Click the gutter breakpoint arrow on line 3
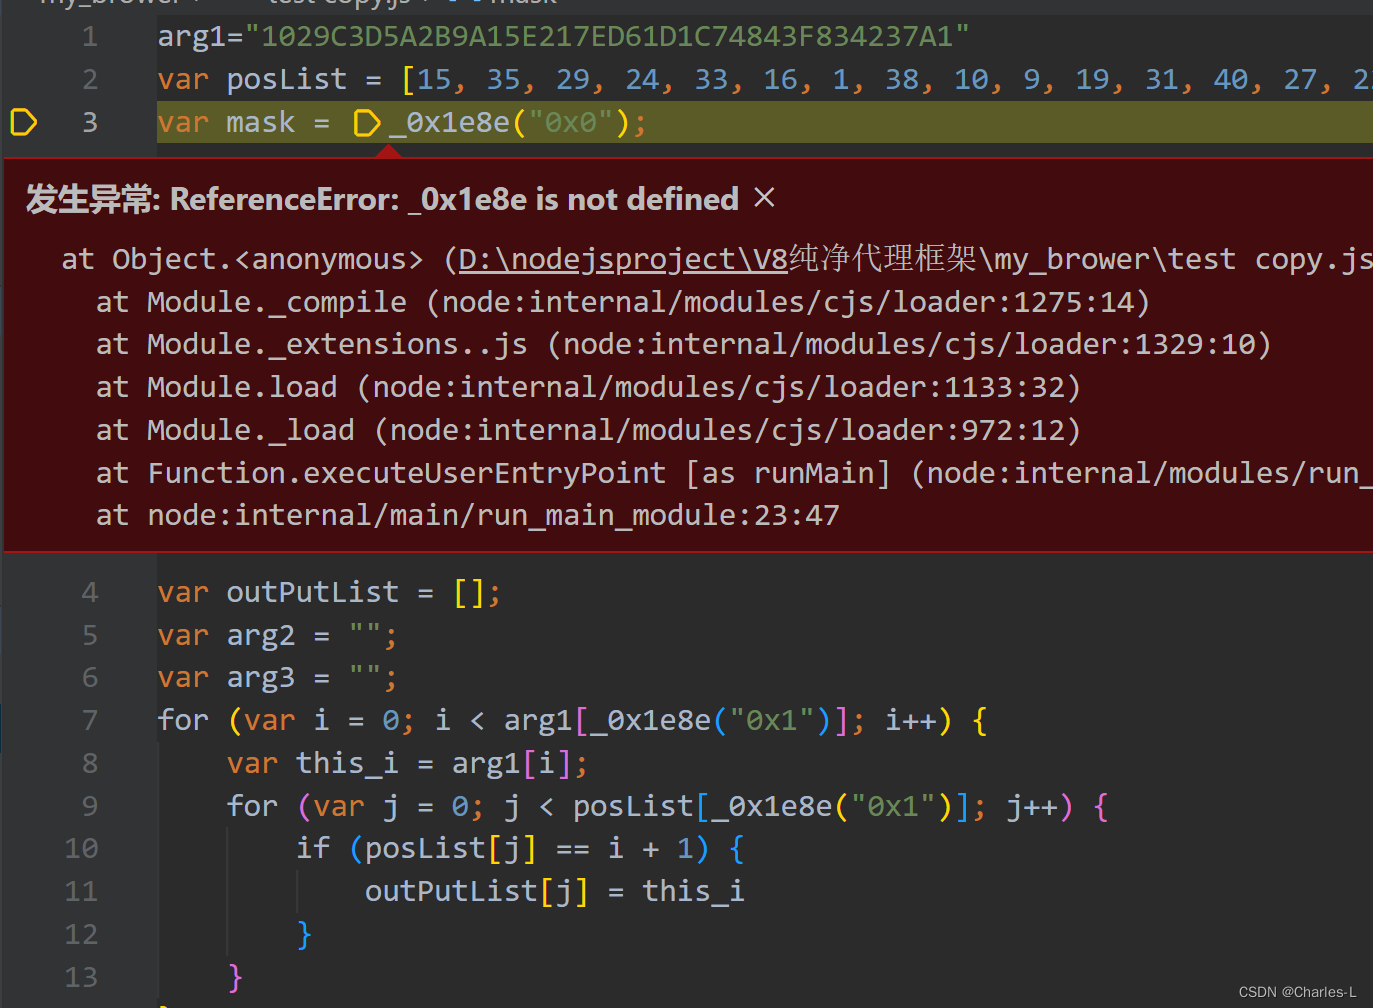The width and height of the screenshot is (1373, 1008). 23,122
